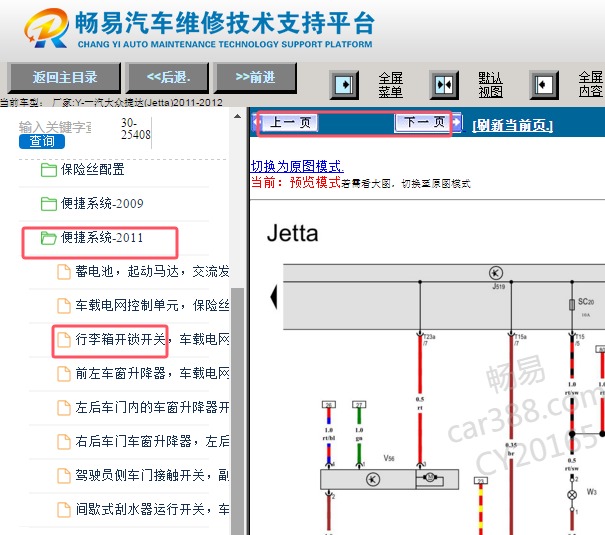Open the 右后车门车窗升降器 document
The width and height of the screenshot is (605, 535).
(152, 441)
